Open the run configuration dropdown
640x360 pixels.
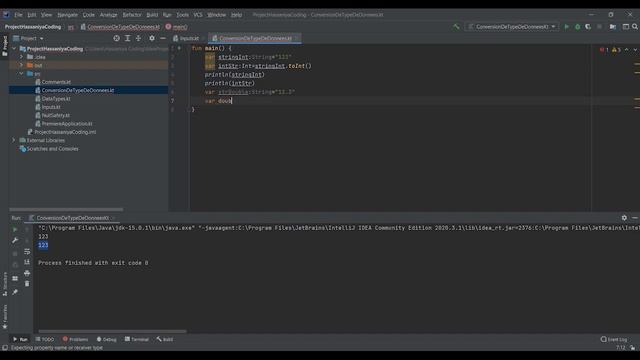coord(512,27)
